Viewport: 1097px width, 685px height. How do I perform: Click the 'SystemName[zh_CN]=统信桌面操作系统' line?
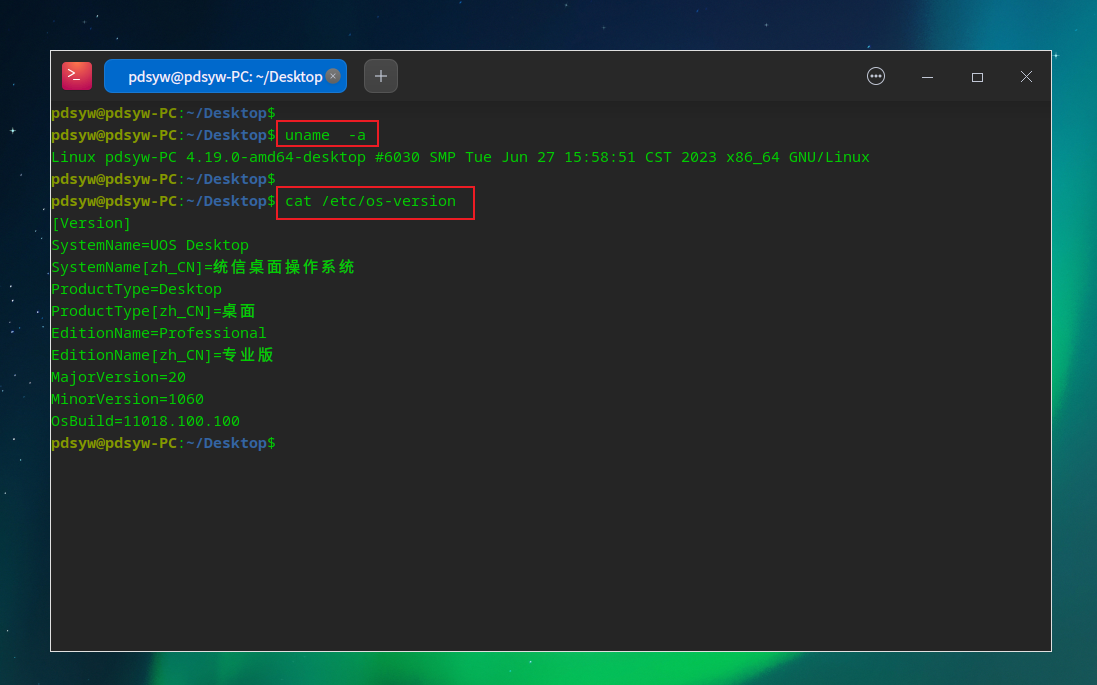tap(203, 267)
